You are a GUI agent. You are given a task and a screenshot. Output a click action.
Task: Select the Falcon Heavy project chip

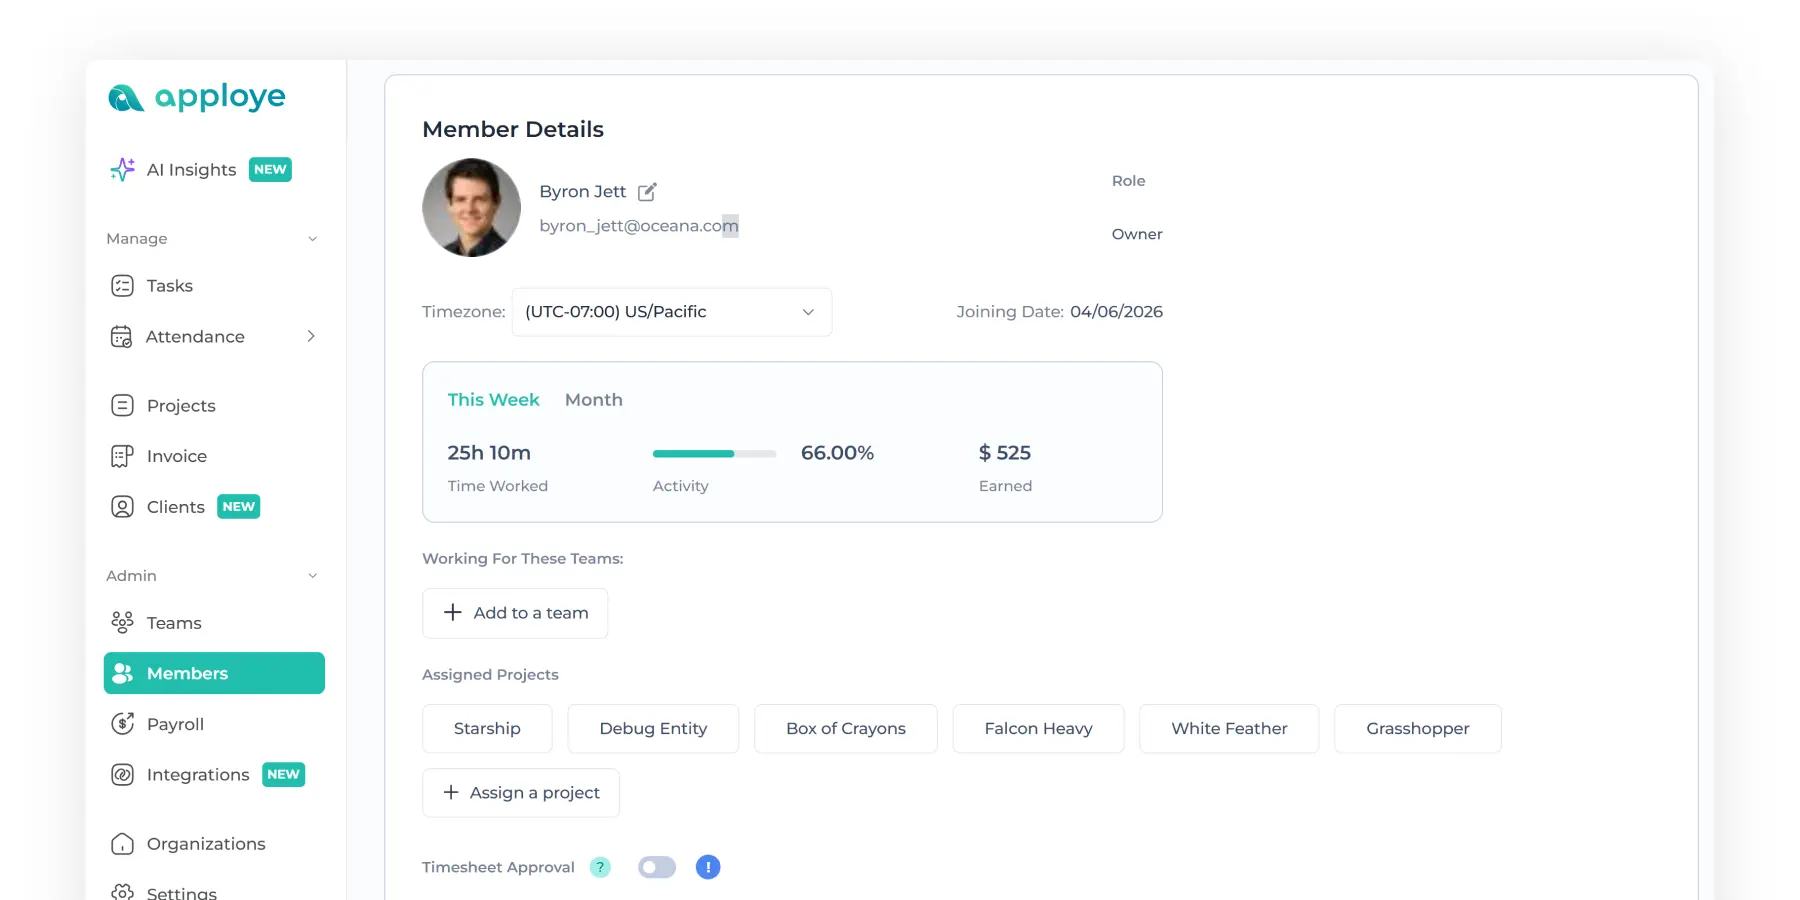(x=1038, y=729)
